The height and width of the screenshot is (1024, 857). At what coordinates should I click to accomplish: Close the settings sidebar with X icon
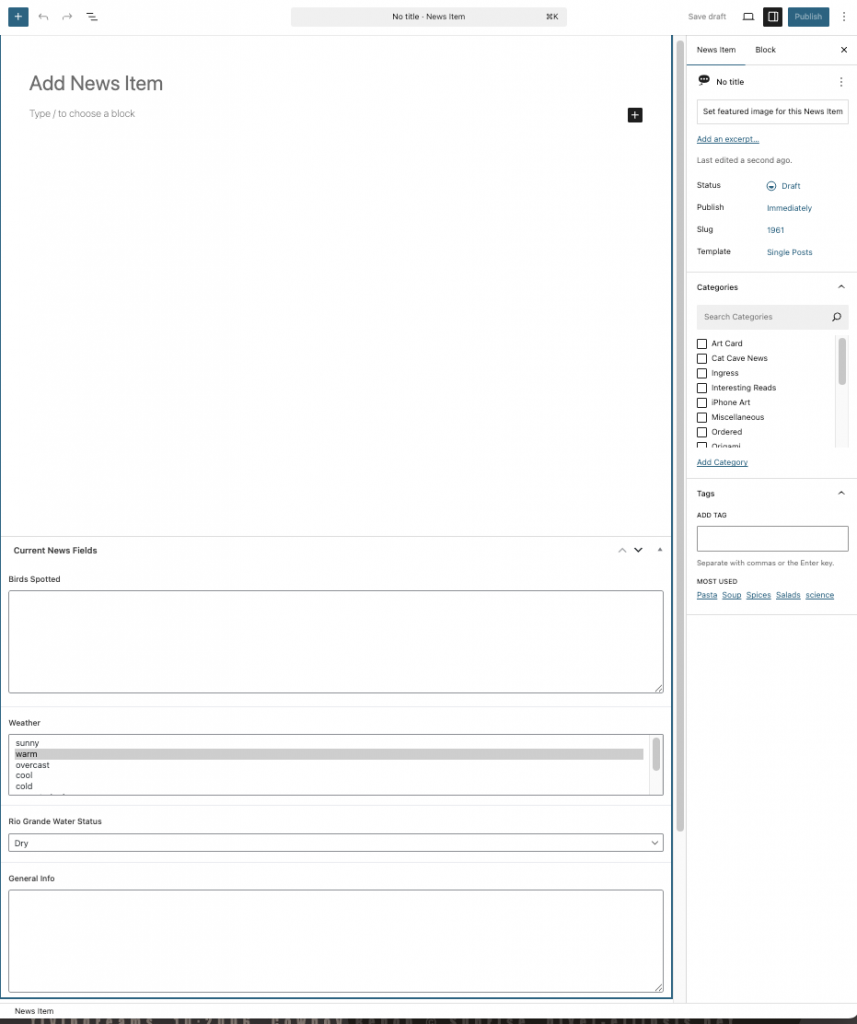point(843,50)
